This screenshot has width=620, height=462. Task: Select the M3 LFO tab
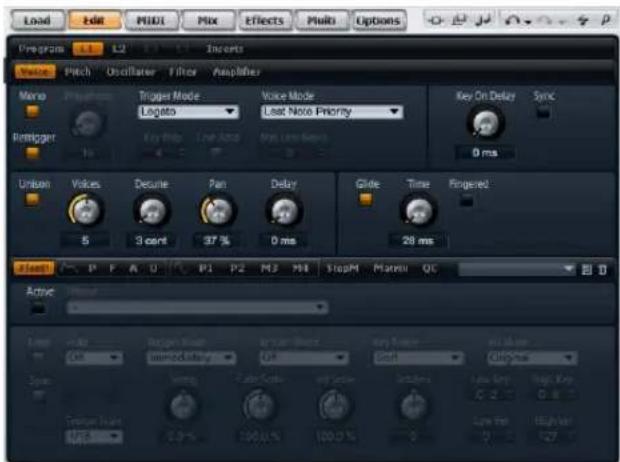pyautogui.click(x=269, y=269)
